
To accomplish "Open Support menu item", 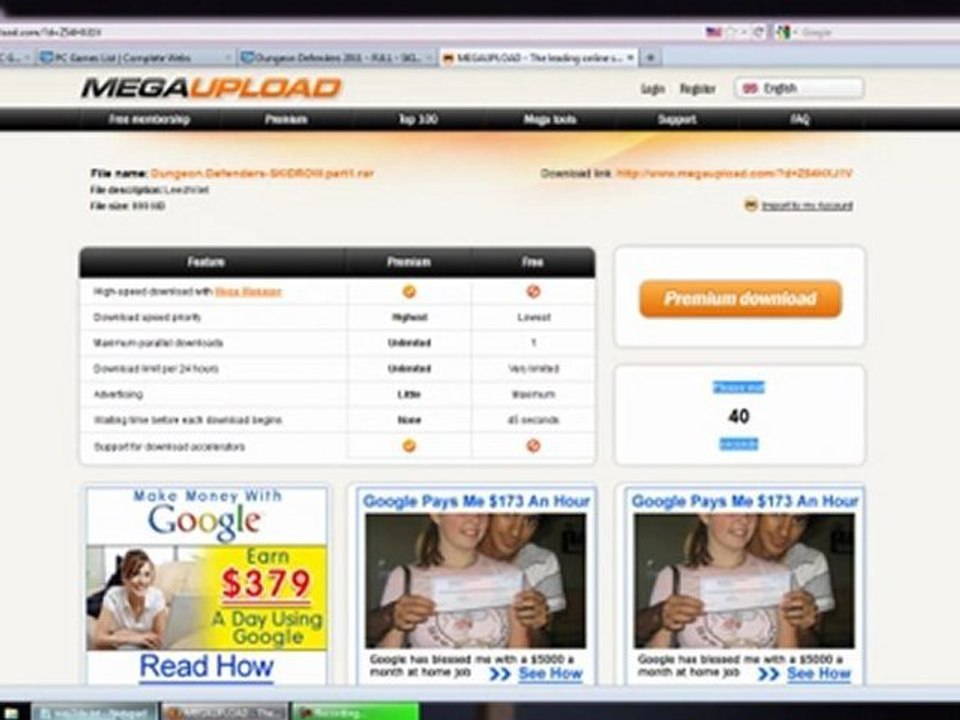I will [x=677, y=119].
